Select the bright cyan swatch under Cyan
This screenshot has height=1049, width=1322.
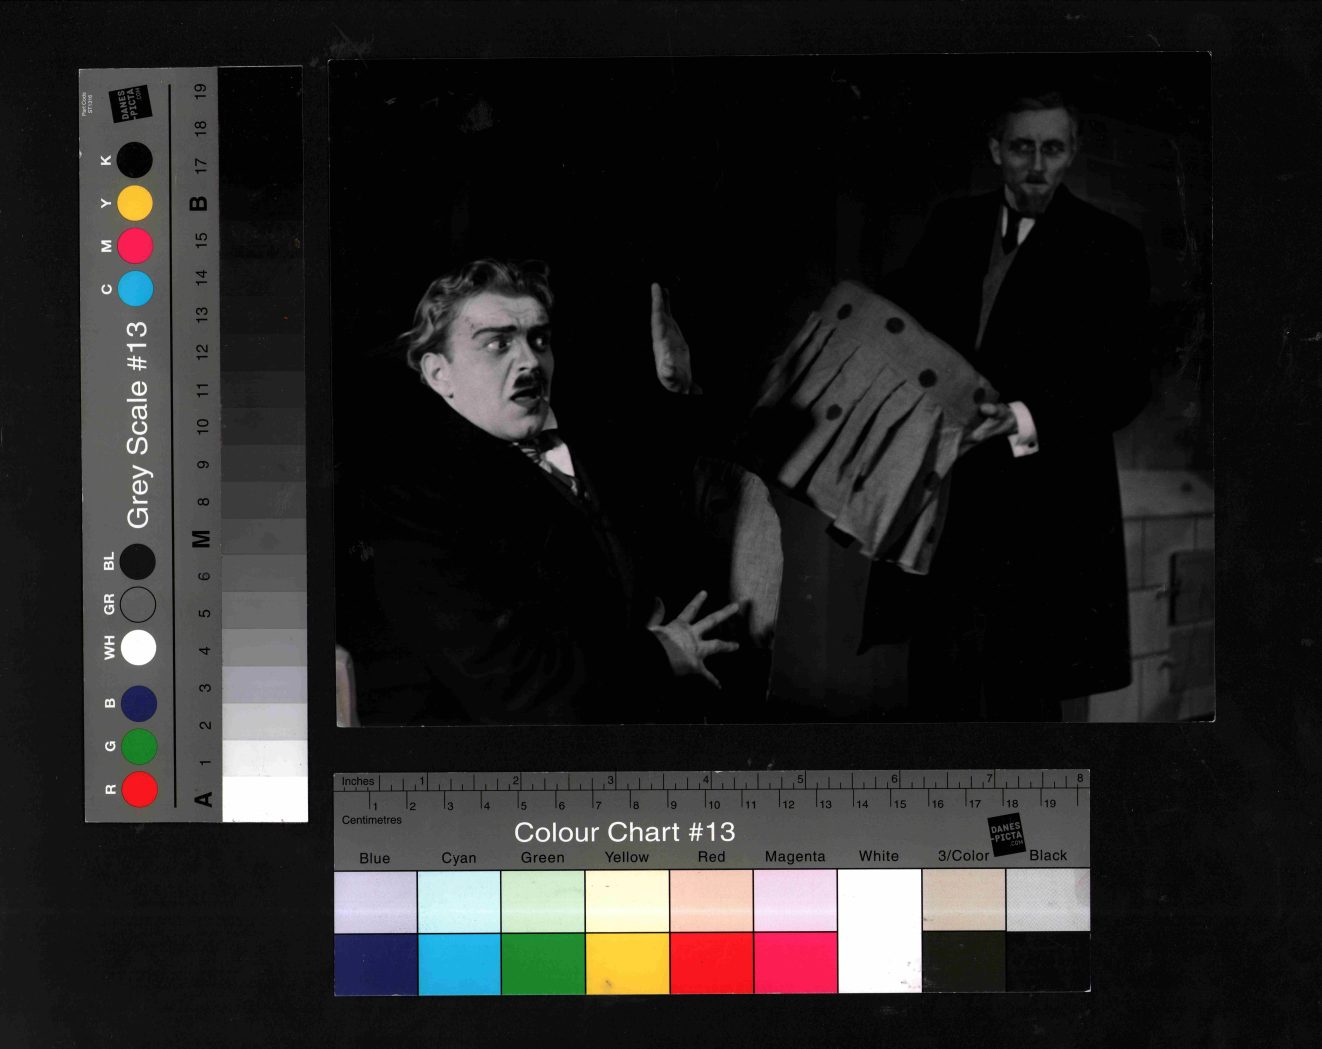point(459,964)
